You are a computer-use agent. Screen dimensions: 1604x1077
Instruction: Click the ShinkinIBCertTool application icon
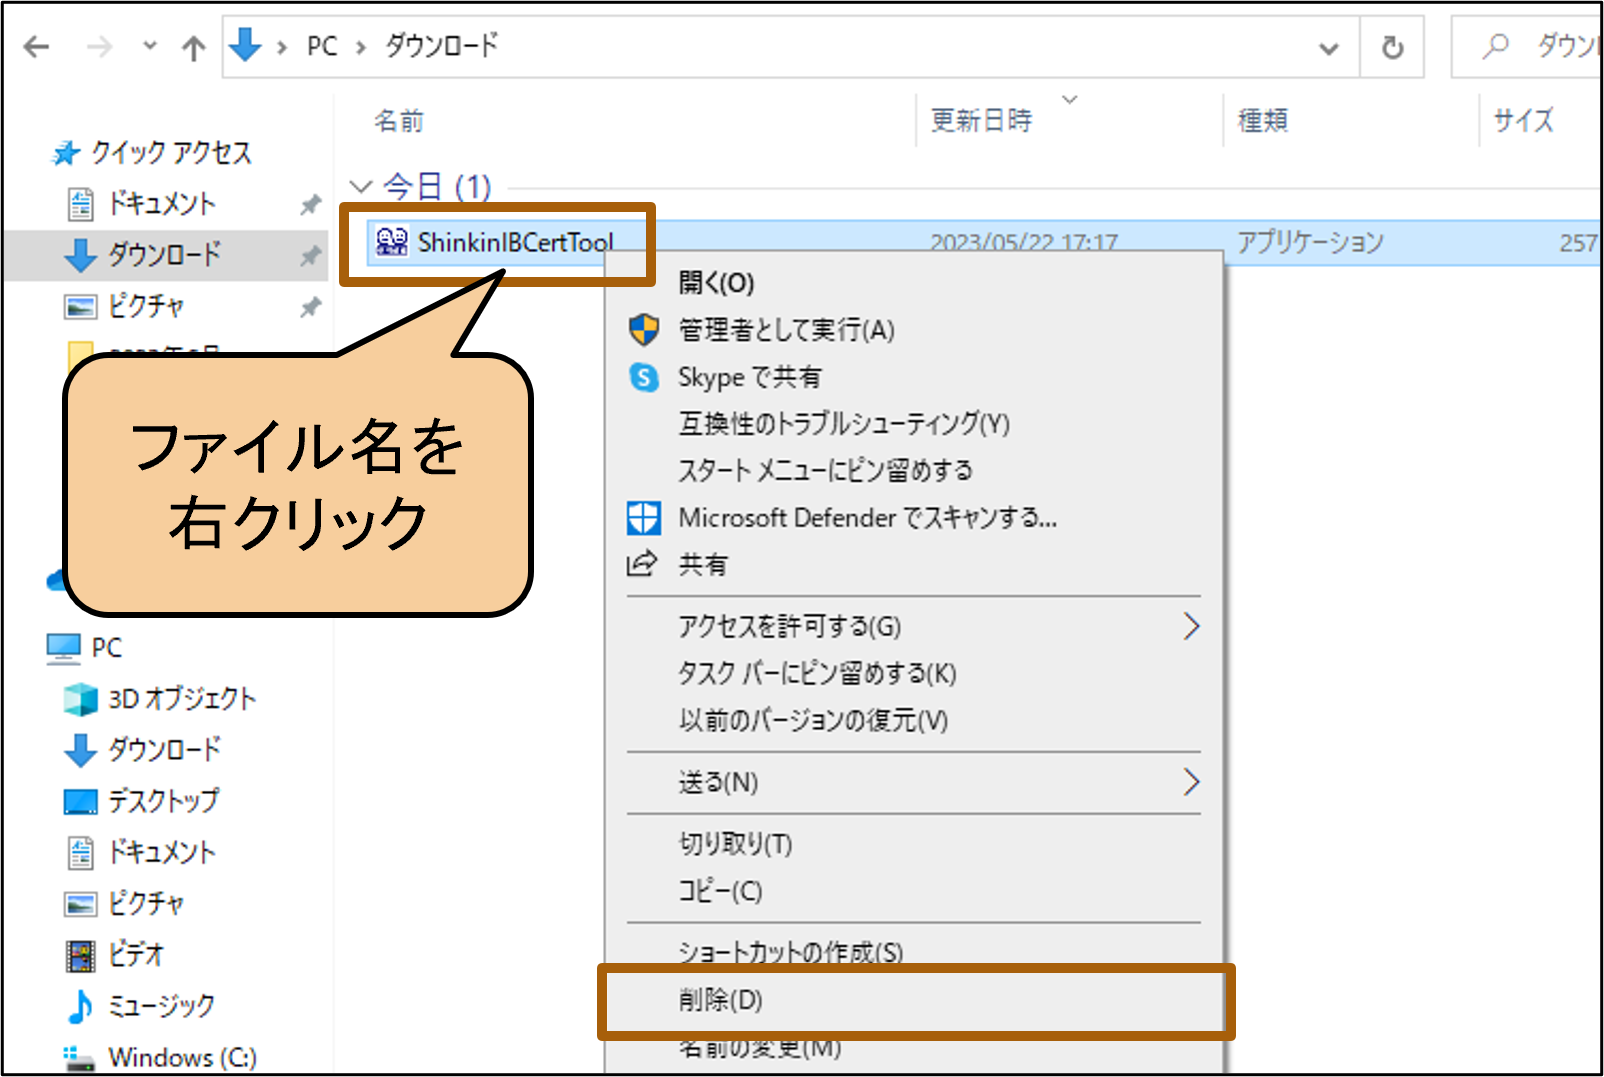391,241
